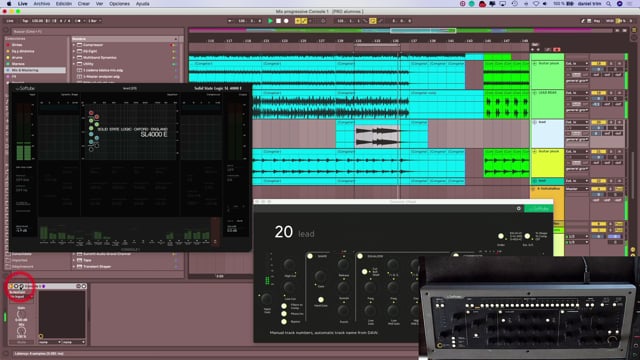
Task: Expand the Compressor folder in browser
Action: tap(74, 45)
